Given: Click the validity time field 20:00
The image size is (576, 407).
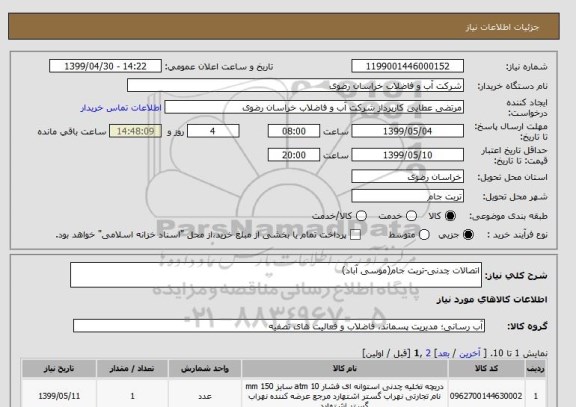Looking at the screenshot, I should pyautogui.click(x=294, y=155).
